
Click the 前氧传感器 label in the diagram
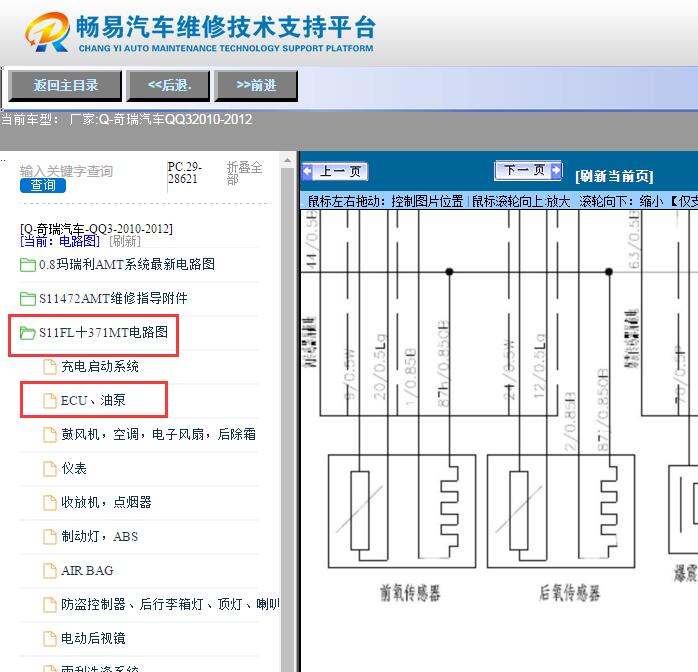pyautogui.click(x=410, y=593)
